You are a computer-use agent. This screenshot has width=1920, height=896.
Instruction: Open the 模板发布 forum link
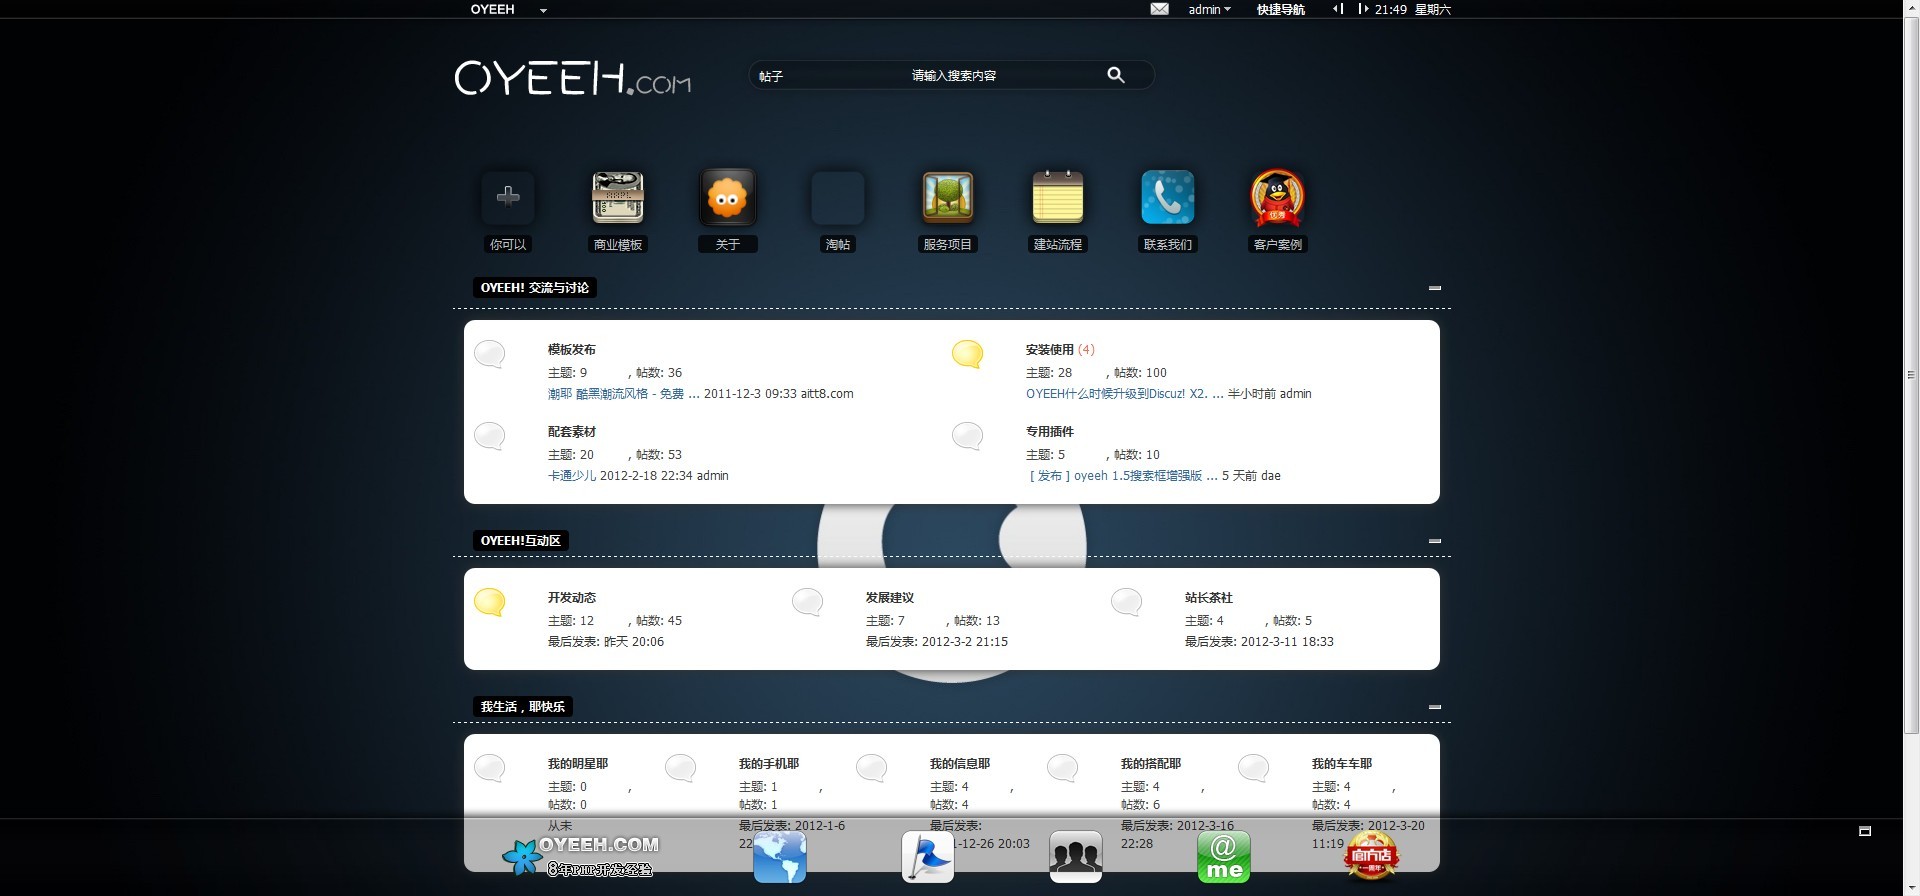[x=572, y=350]
